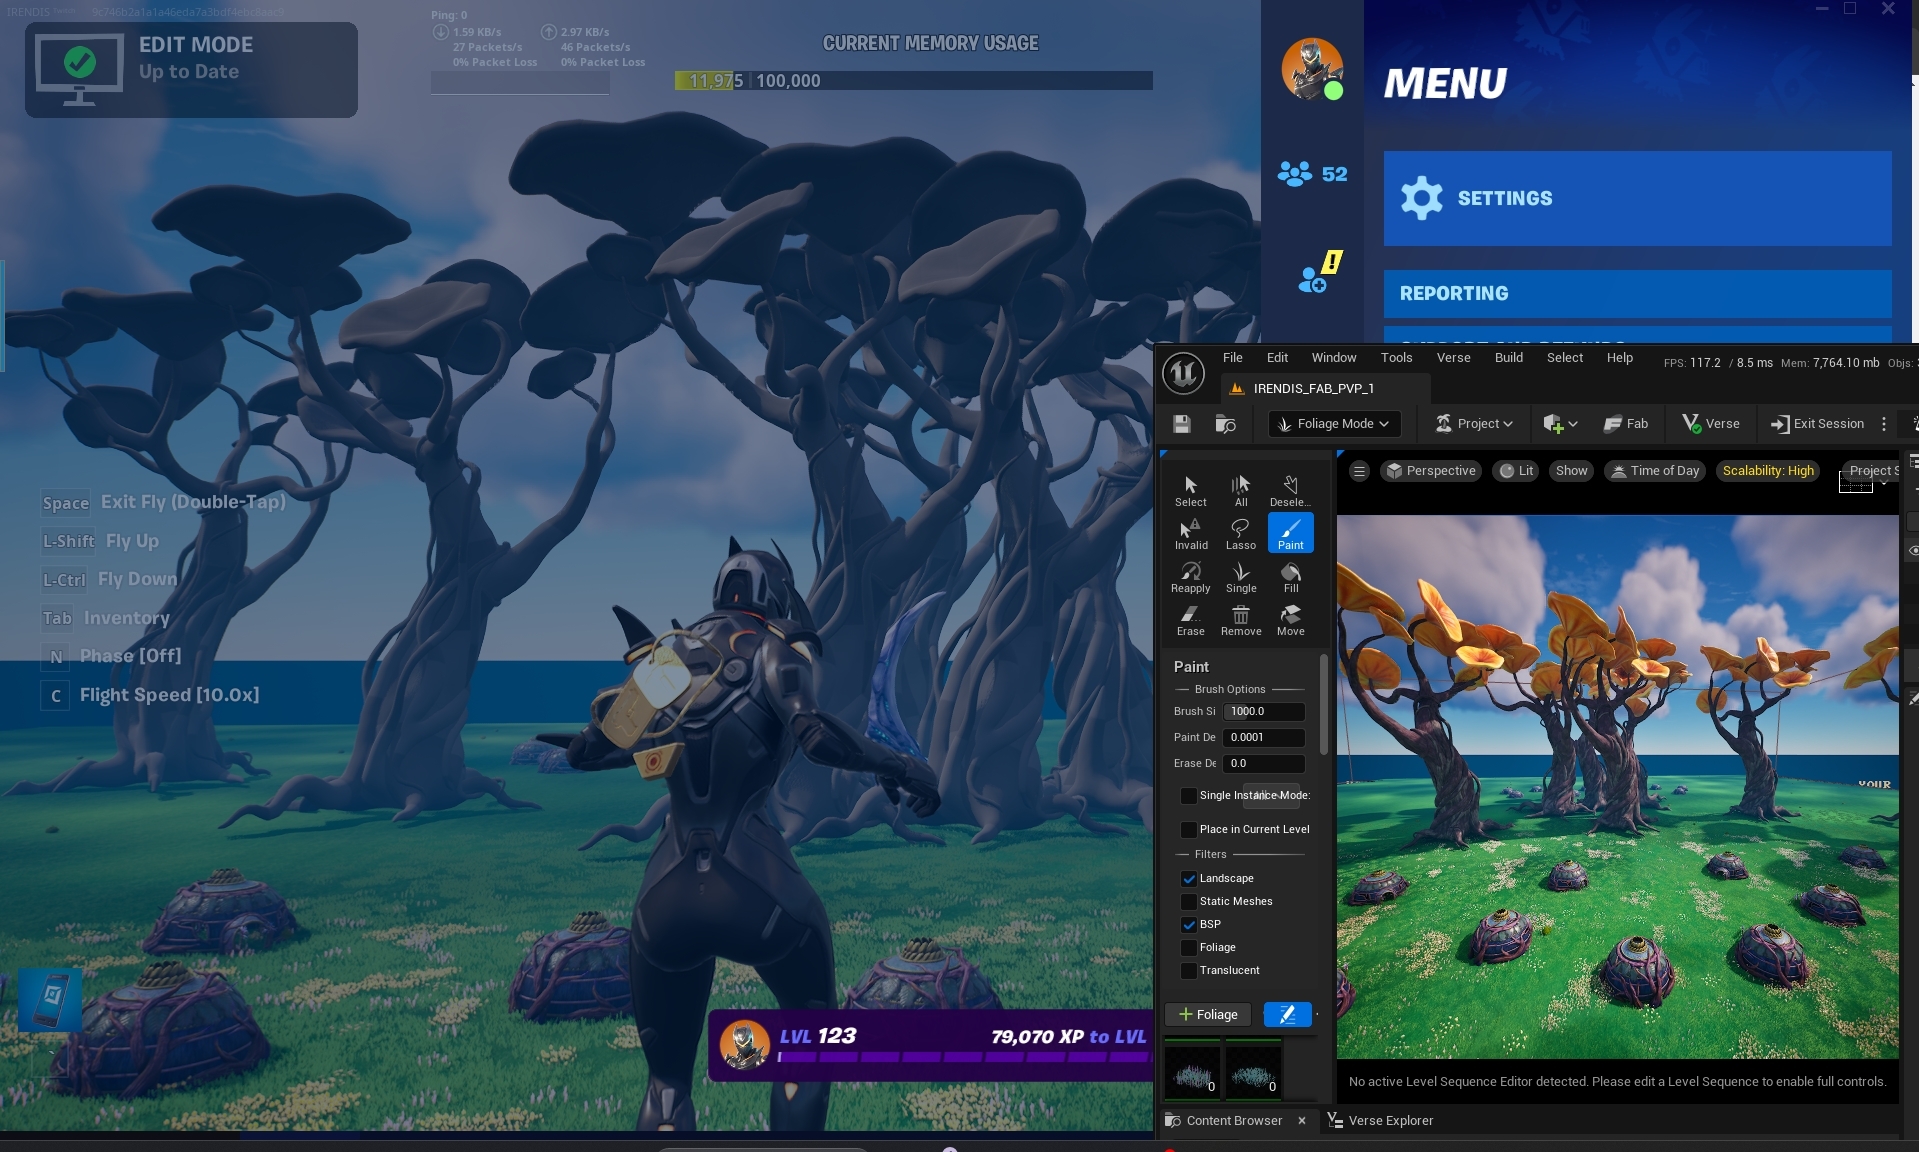Click the add friends icon with alert

tap(1318, 272)
